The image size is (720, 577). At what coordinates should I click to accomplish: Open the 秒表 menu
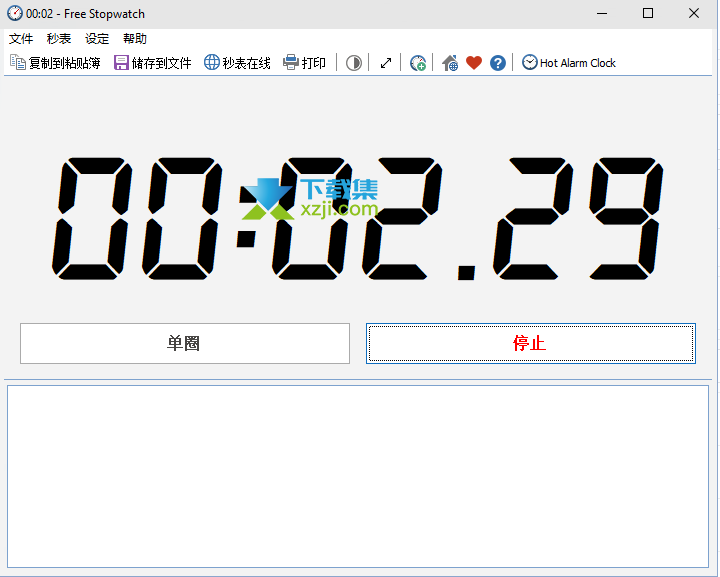click(x=59, y=39)
